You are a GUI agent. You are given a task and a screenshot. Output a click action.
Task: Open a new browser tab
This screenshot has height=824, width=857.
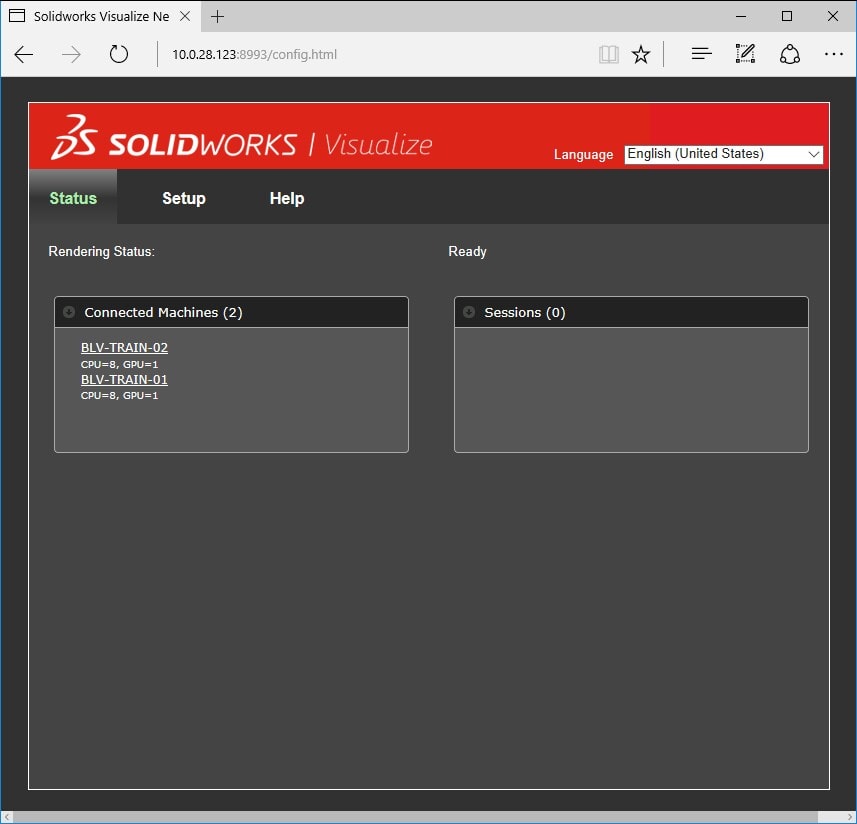(x=218, y=16)
